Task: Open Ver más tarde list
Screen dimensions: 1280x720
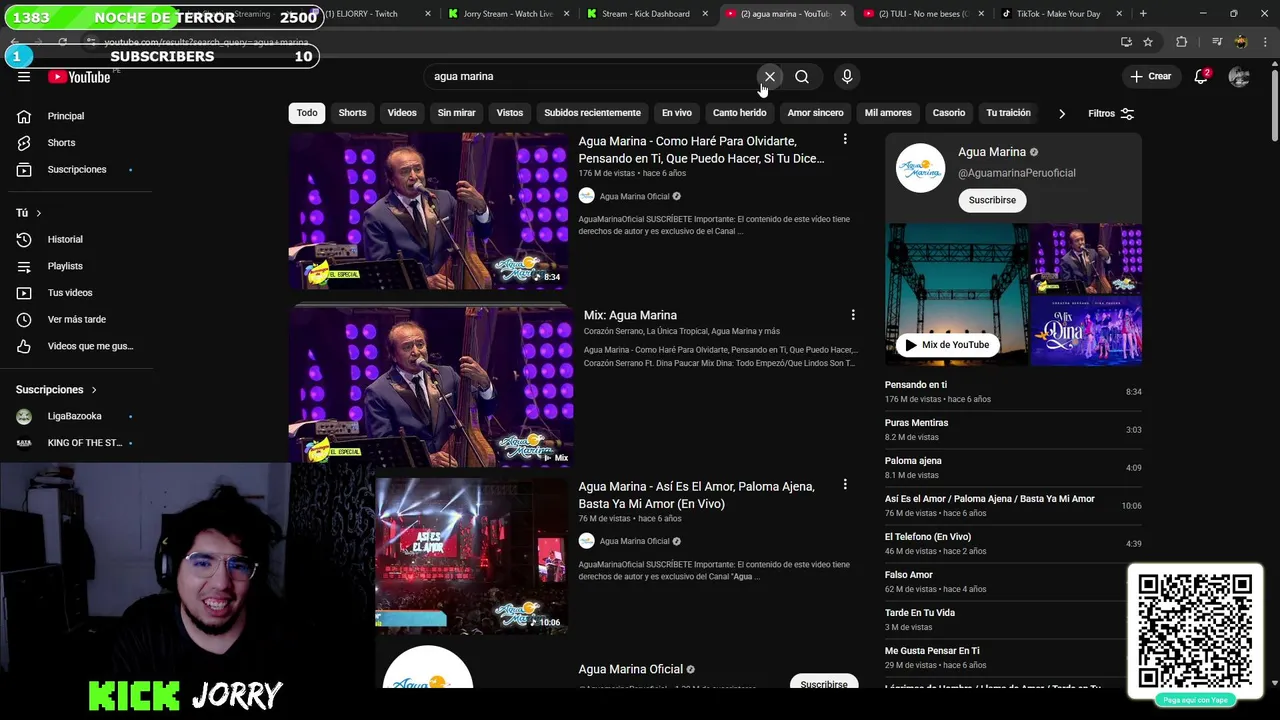Action: [x=77, y=320]
